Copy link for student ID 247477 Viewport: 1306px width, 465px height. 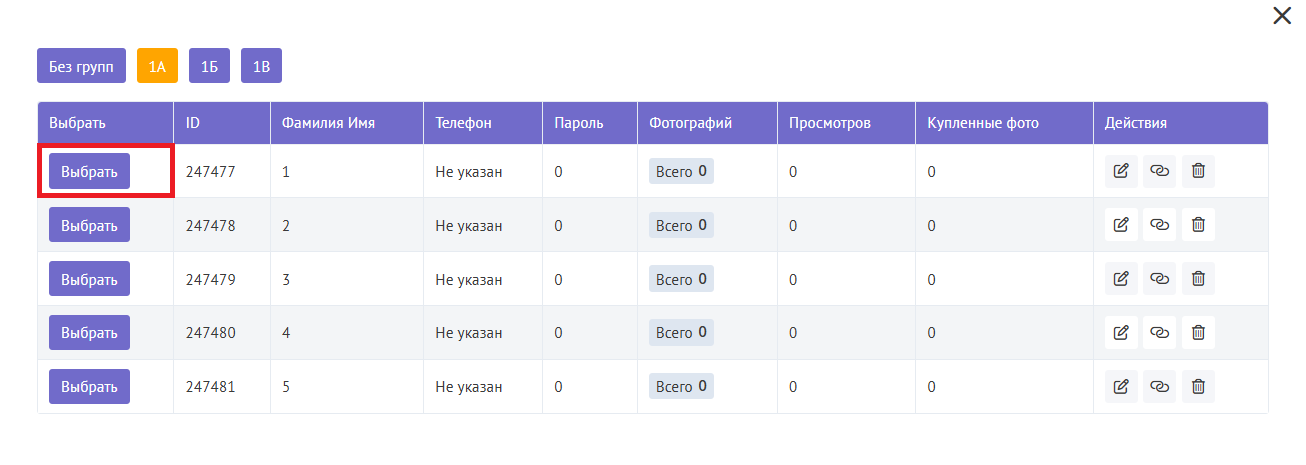pos(1160,171)
